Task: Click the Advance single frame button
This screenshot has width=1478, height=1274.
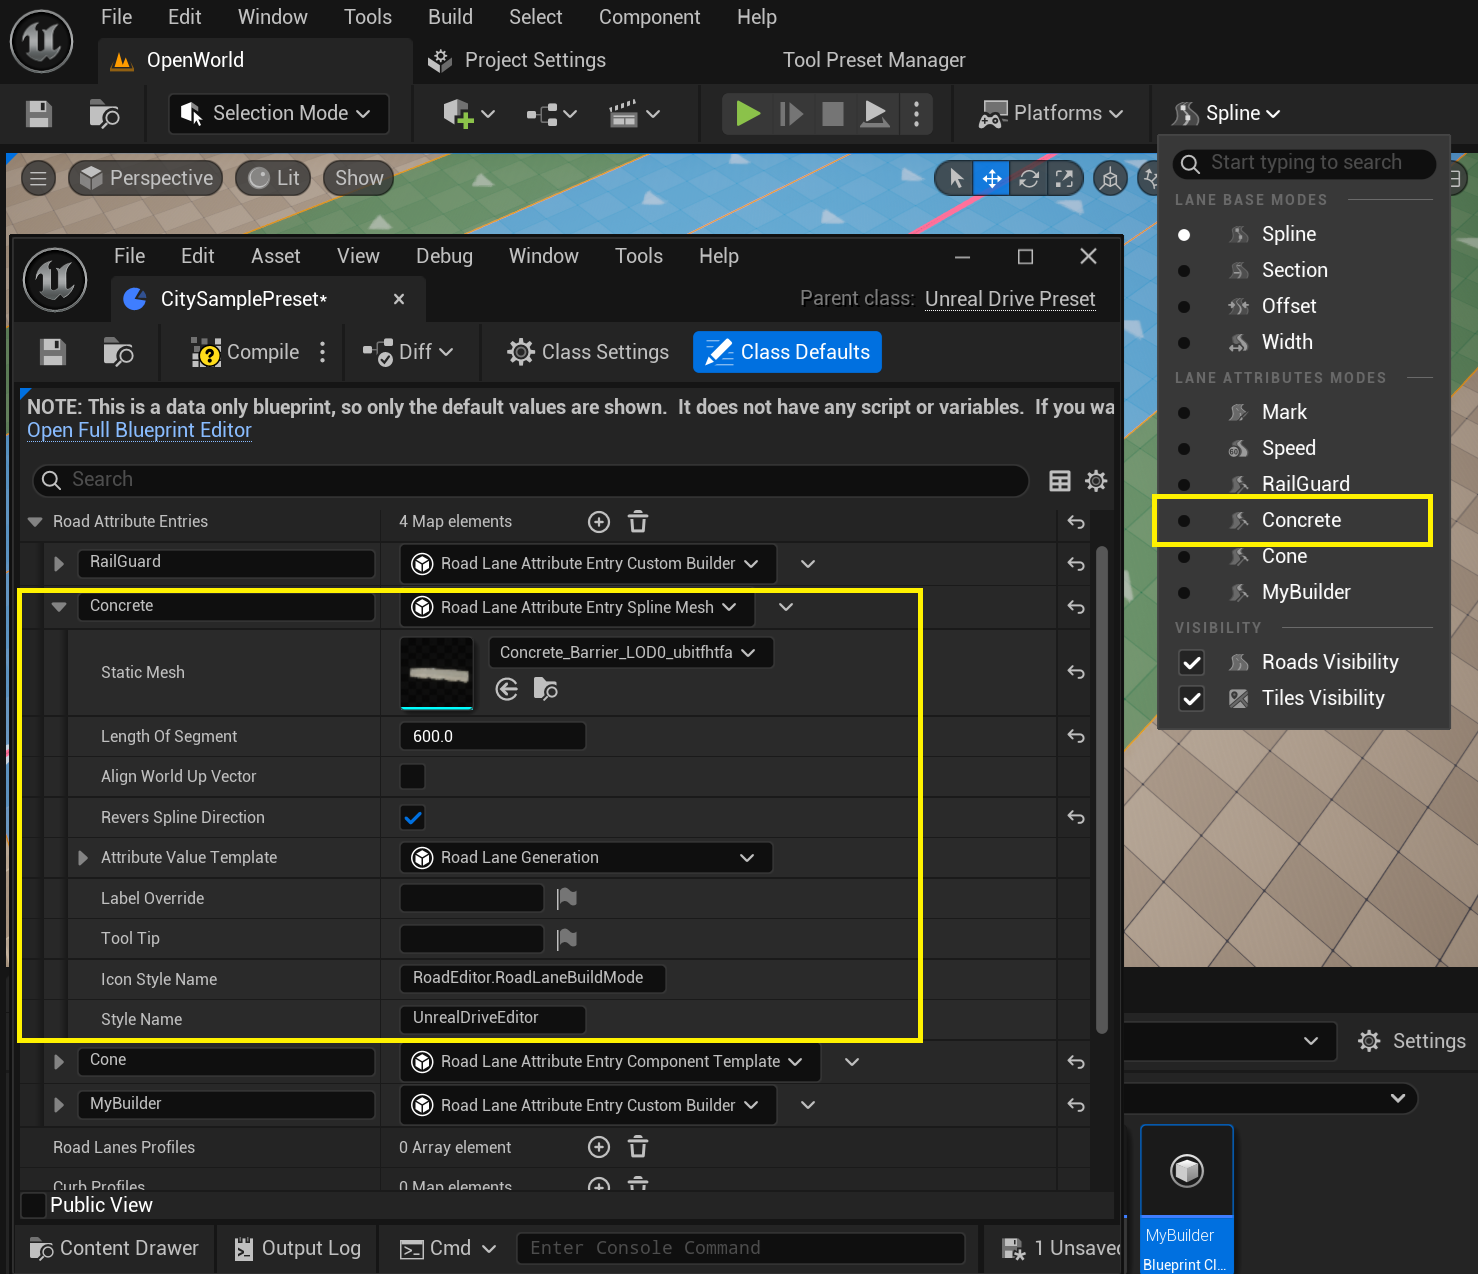Action: (x=791, y=113)
